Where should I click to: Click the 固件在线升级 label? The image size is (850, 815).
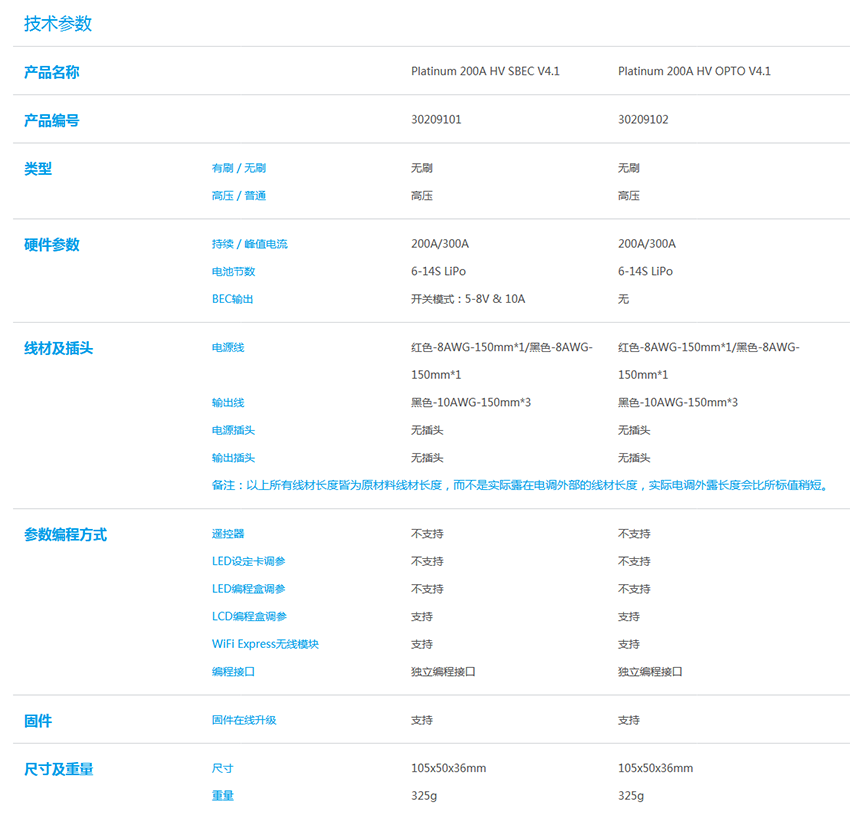[244, 720]
